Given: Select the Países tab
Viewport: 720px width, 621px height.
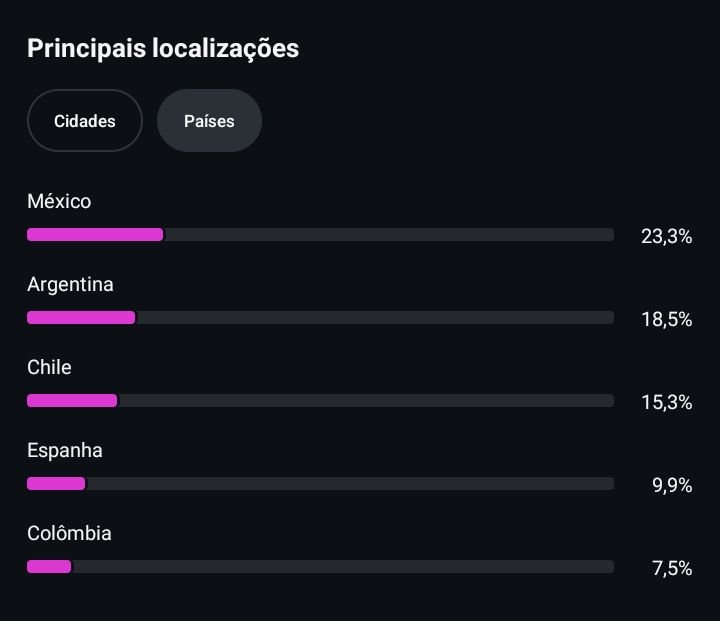Looking at the screenshot, I should [209, 121].
